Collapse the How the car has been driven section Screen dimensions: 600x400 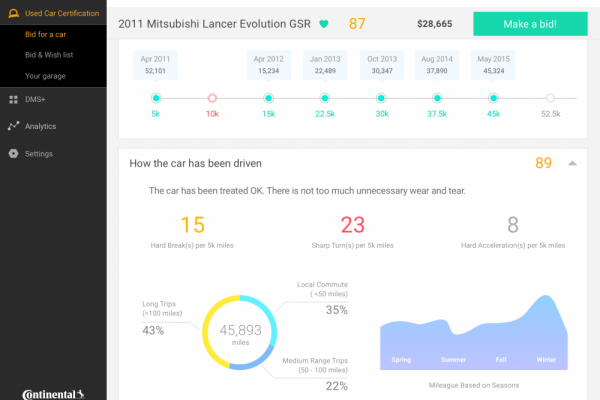click(572, 163)
